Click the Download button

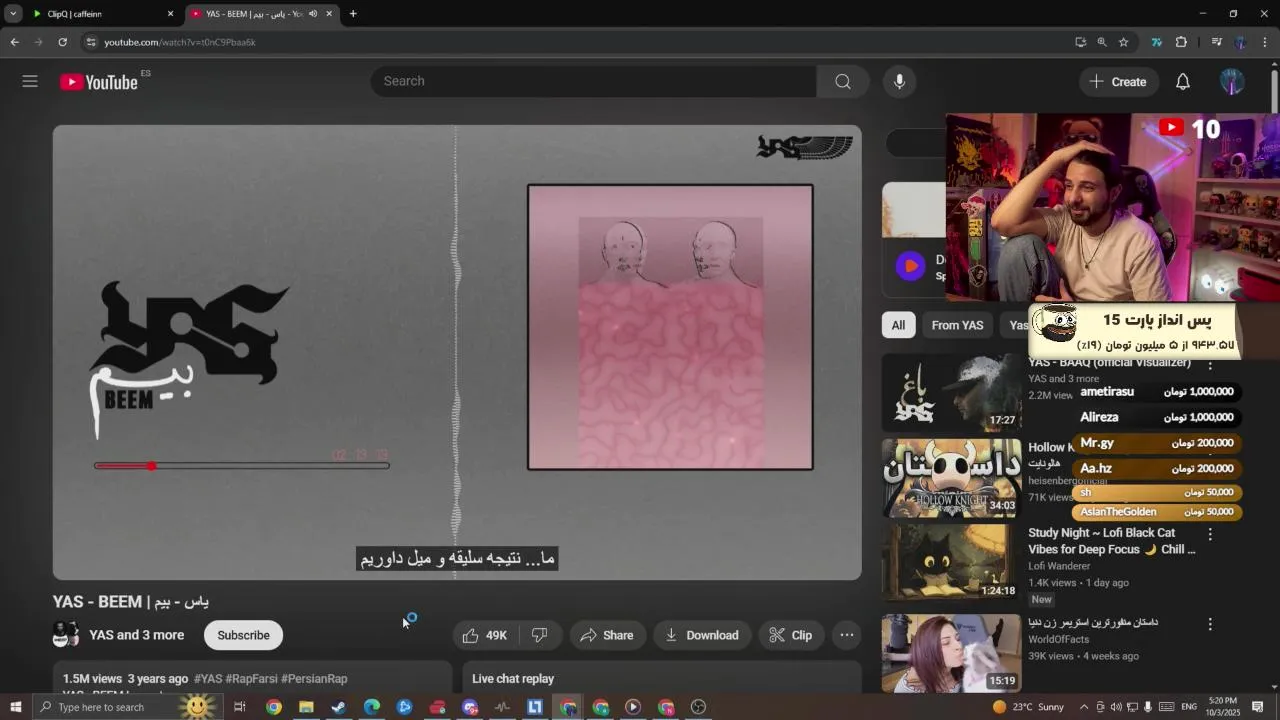pyautogui.click(x=702, y=635)
